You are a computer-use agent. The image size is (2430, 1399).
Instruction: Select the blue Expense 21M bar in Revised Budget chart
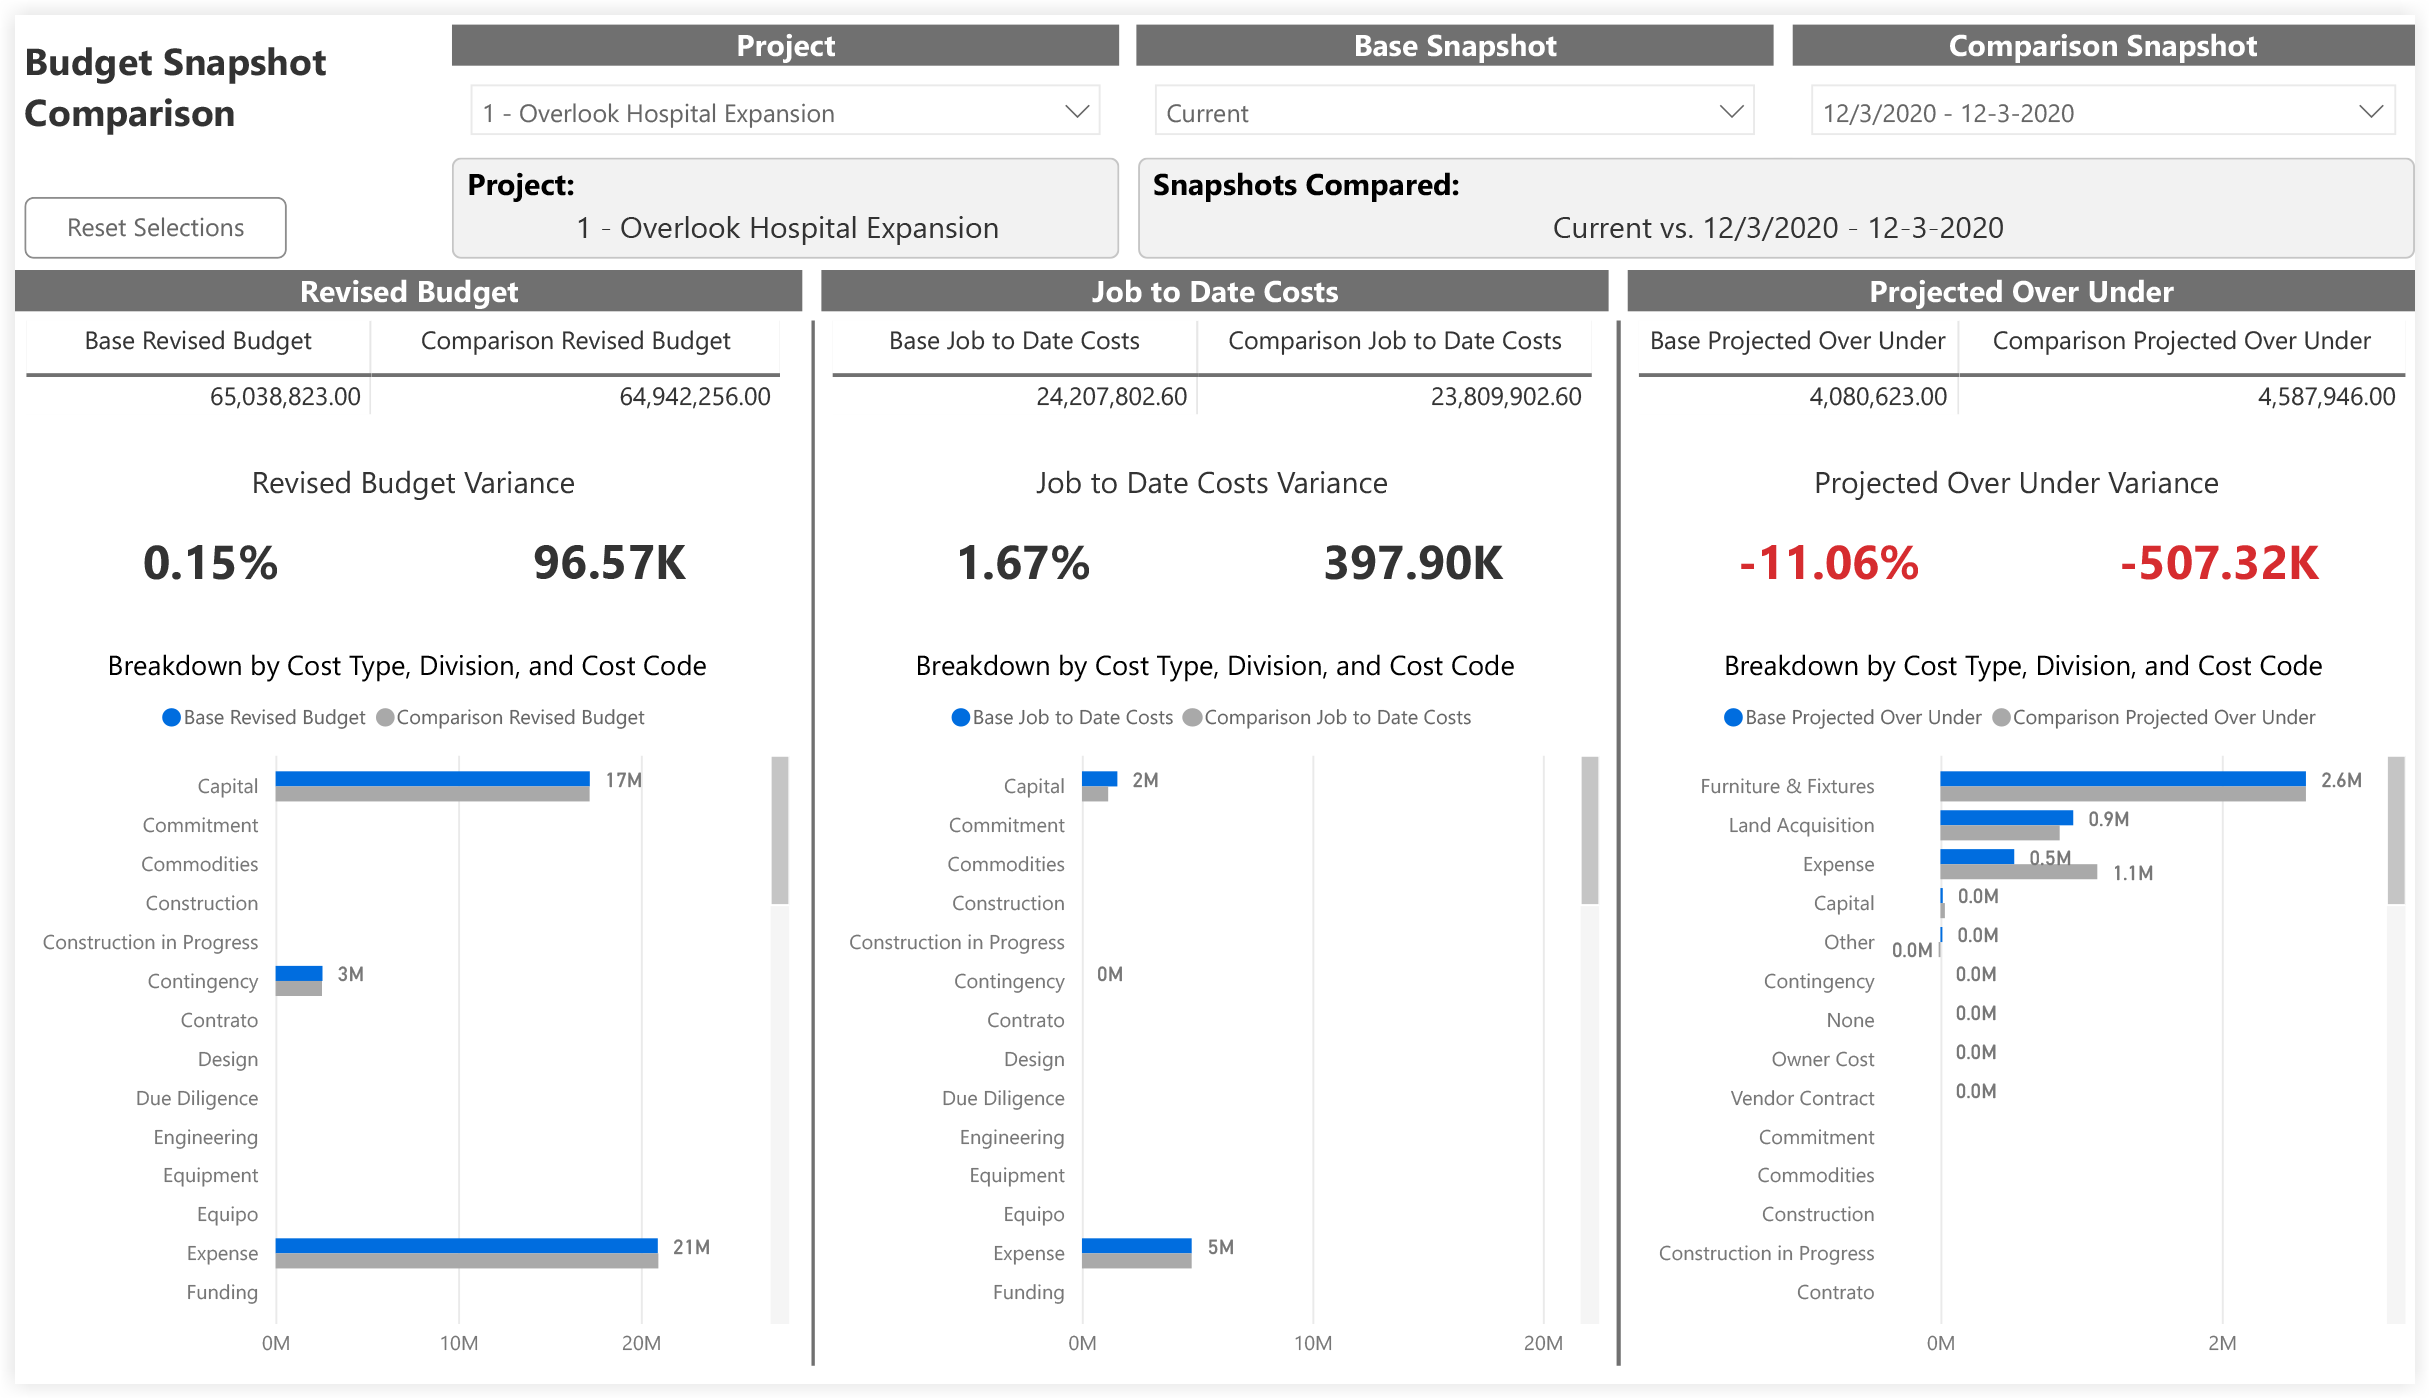[x=467, y=1246]
